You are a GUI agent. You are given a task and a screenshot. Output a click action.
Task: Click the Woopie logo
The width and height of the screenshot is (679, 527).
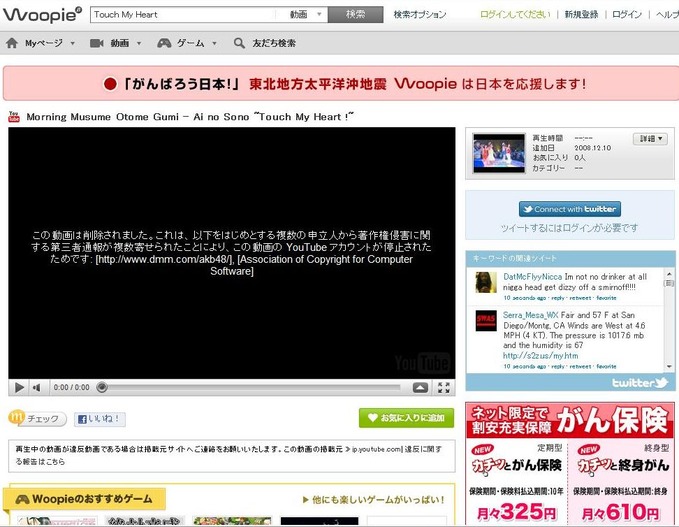point(42,14)
